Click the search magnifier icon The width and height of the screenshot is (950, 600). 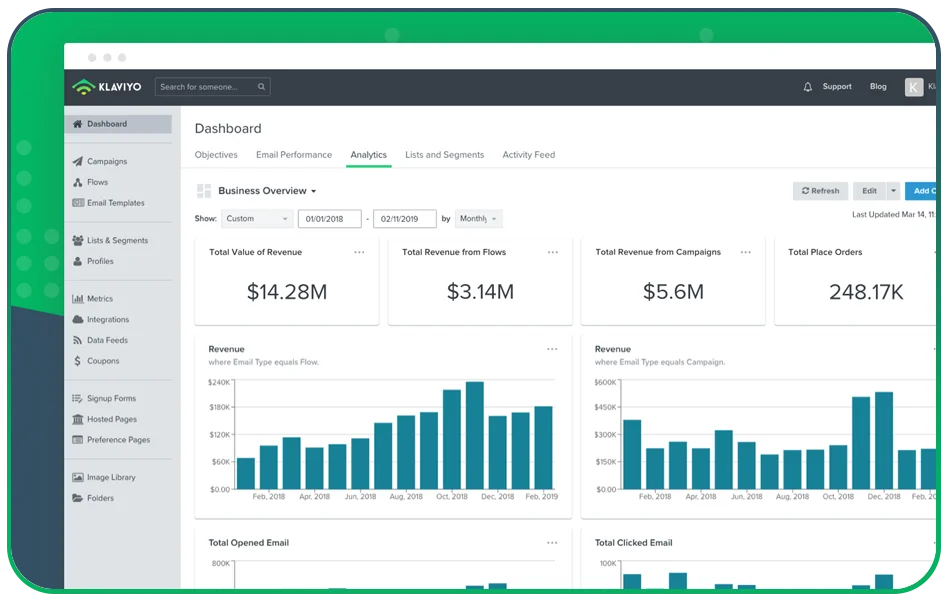261,87
